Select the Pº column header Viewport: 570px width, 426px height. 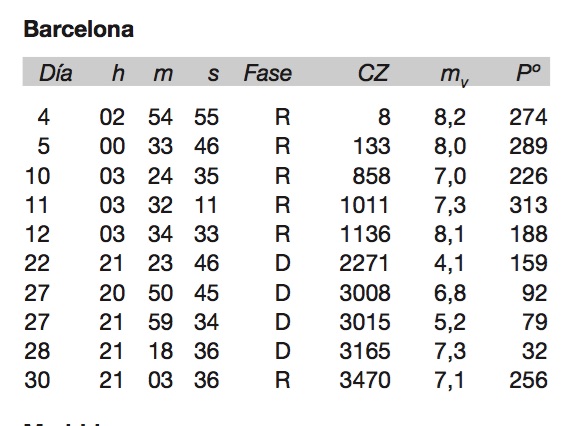tap(528, 73)
